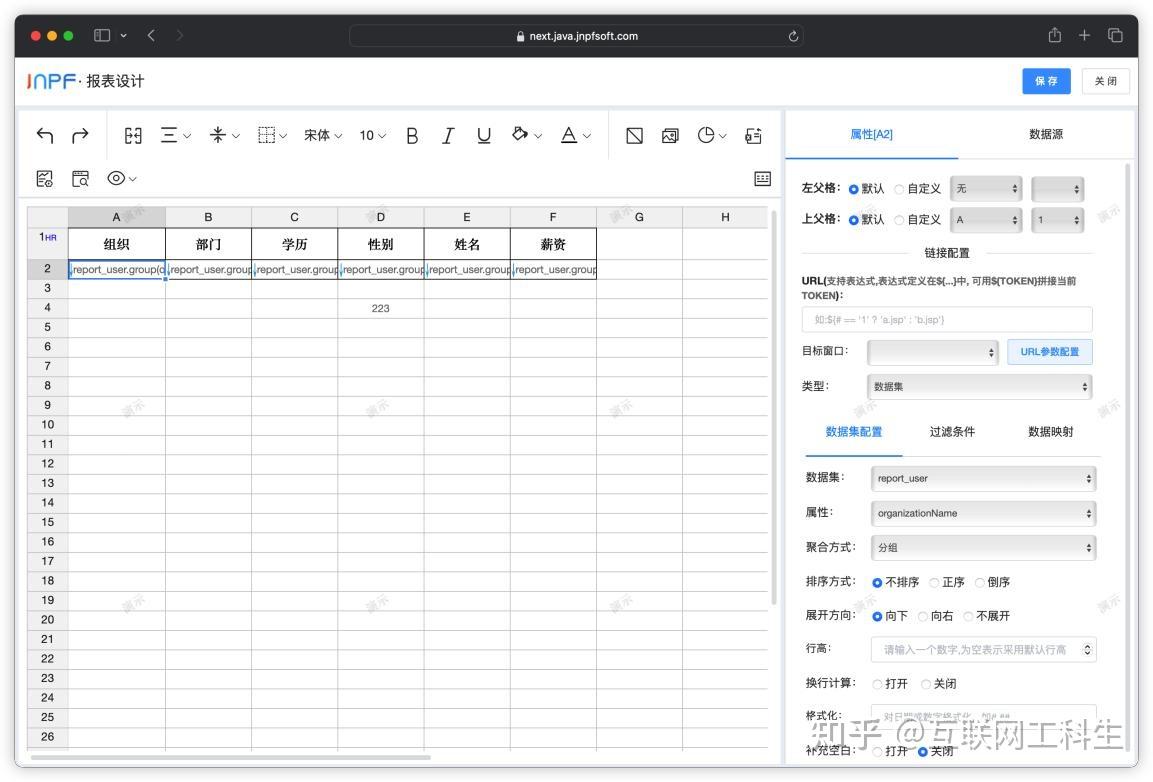Open the search form designer icon
This screenshot has height=782, width=1153.
80,178
